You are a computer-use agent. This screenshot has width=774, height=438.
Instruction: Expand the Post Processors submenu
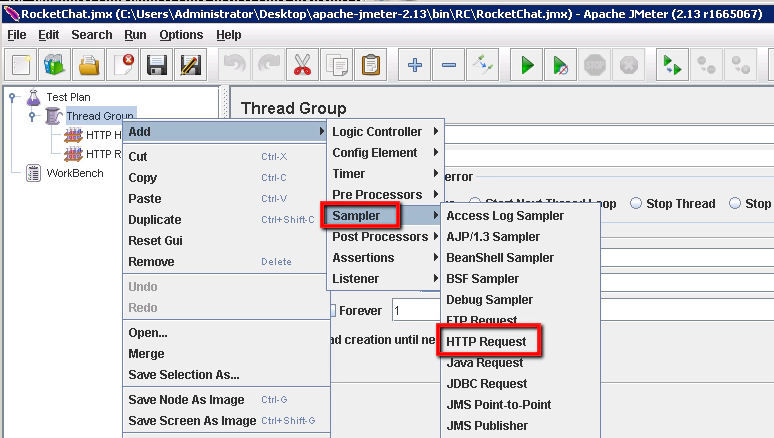point(385,237)
